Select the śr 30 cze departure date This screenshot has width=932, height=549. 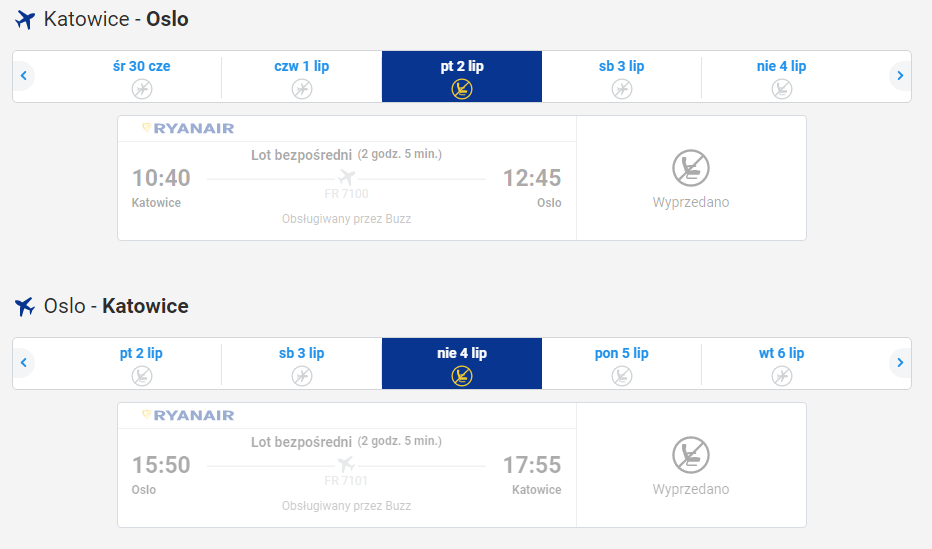[141, 77]
